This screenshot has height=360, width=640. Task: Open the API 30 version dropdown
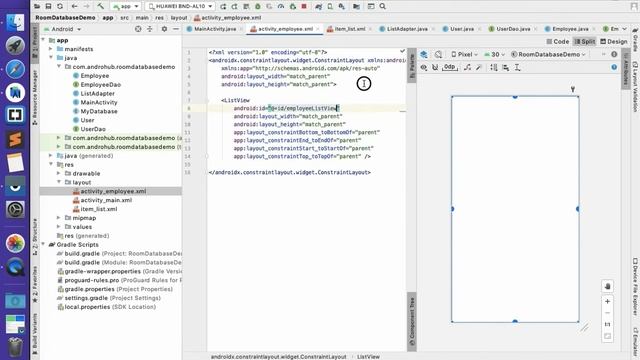tap(494, 54)
